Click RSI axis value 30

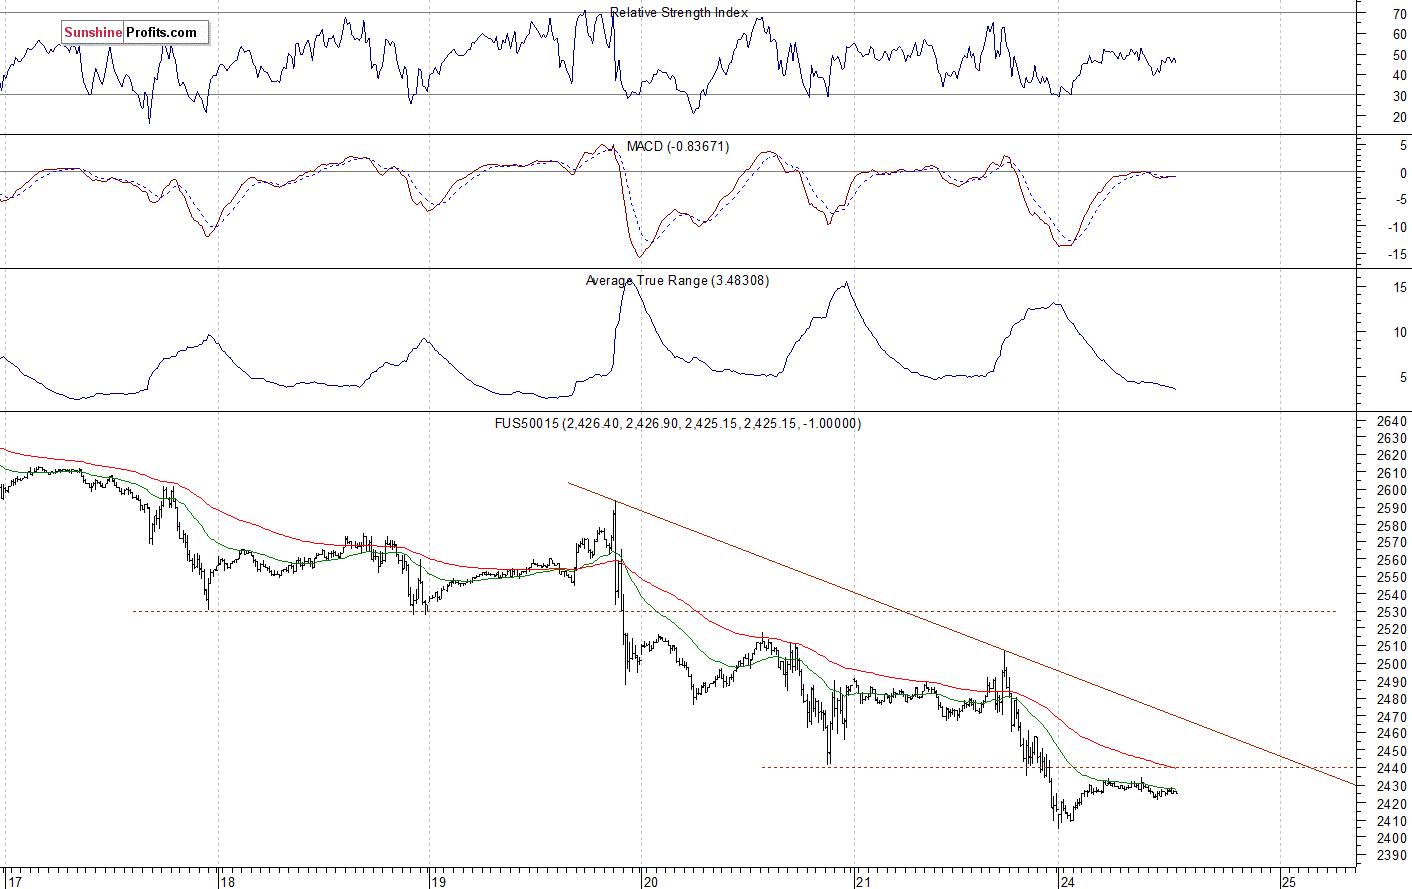pyautogui.click(x=1400, y=97)
